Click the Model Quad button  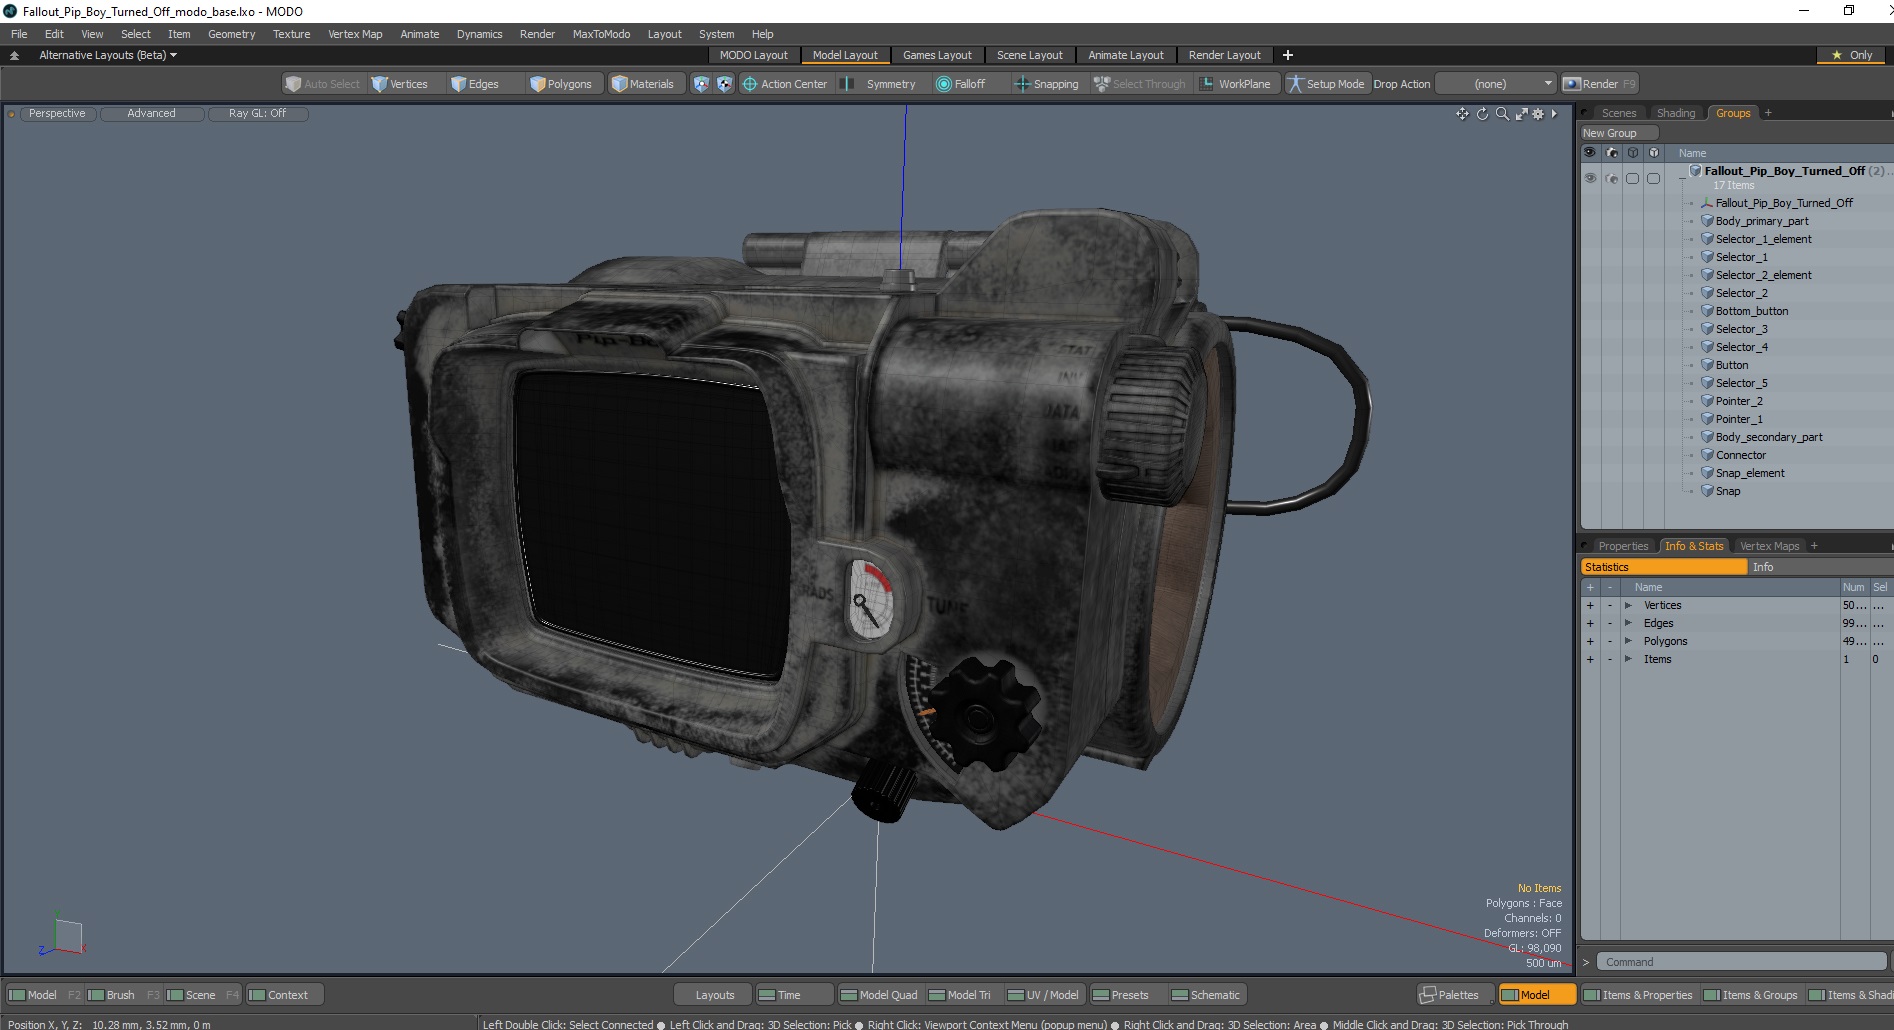pos(879,995)
